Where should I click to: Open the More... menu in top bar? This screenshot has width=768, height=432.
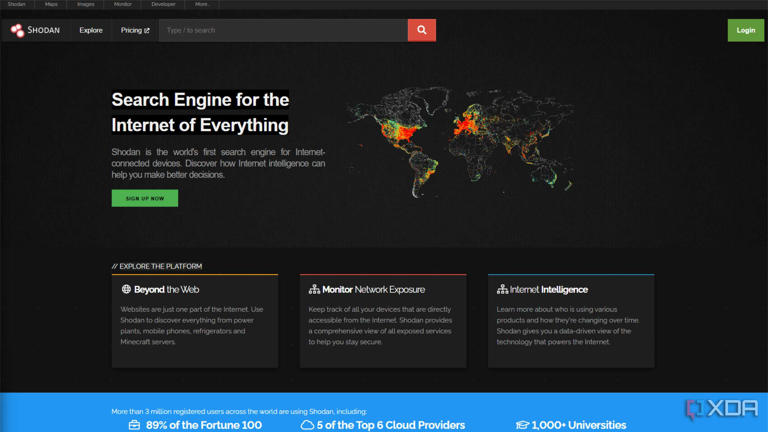202,4
